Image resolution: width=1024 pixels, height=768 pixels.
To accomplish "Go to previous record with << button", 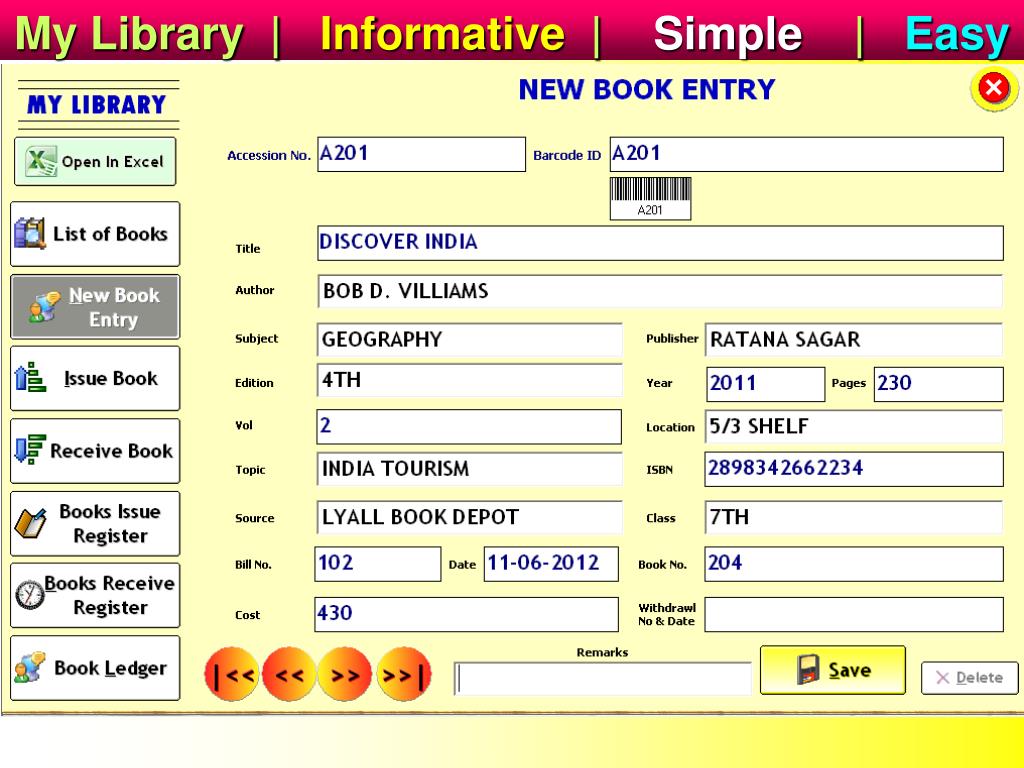I will (289, 674).
